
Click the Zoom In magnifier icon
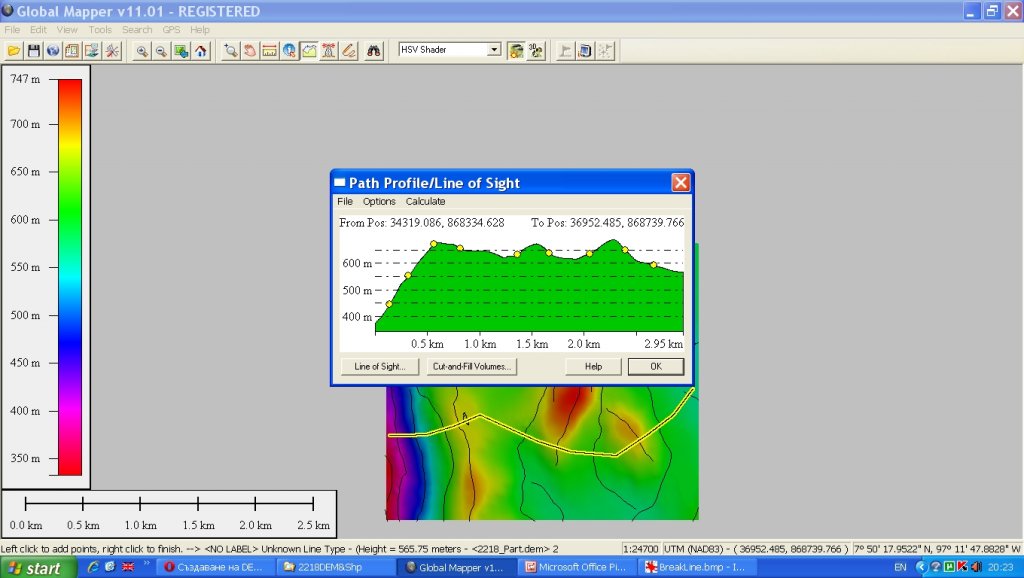coord(142,50)
